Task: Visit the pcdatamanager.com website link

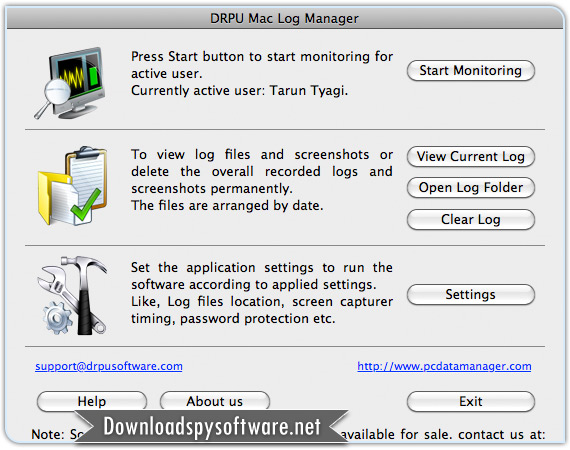Action: 444,366
